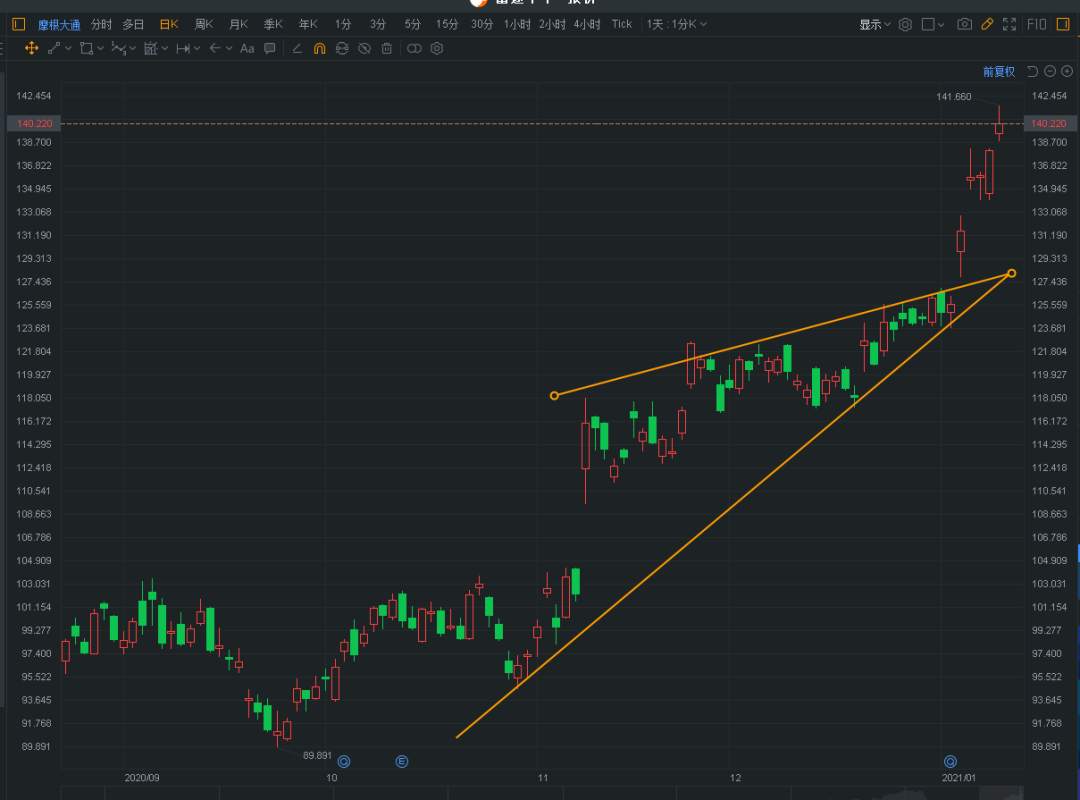Select the 3分 interval

(x=377, y=25)
